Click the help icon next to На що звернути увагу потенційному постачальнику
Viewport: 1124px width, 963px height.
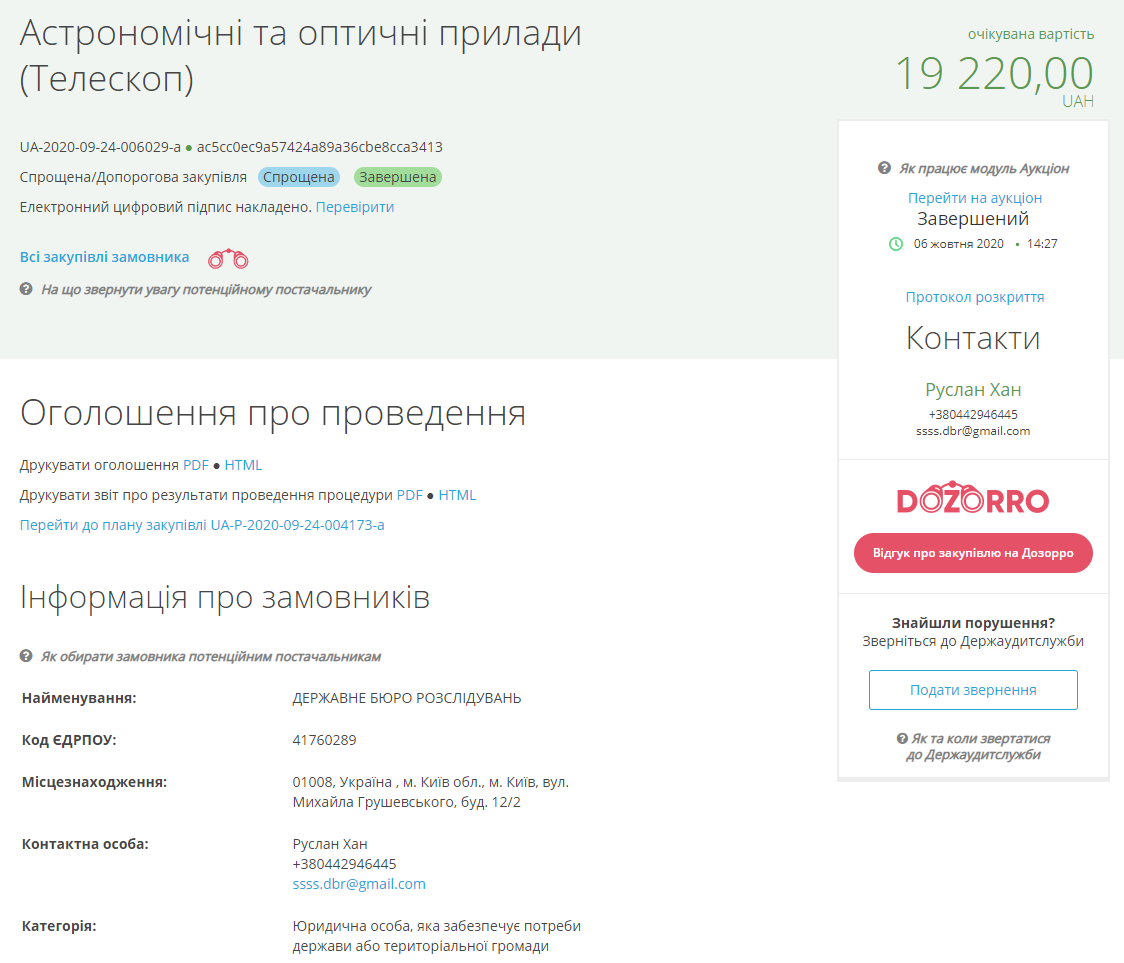tap(27, 289)
